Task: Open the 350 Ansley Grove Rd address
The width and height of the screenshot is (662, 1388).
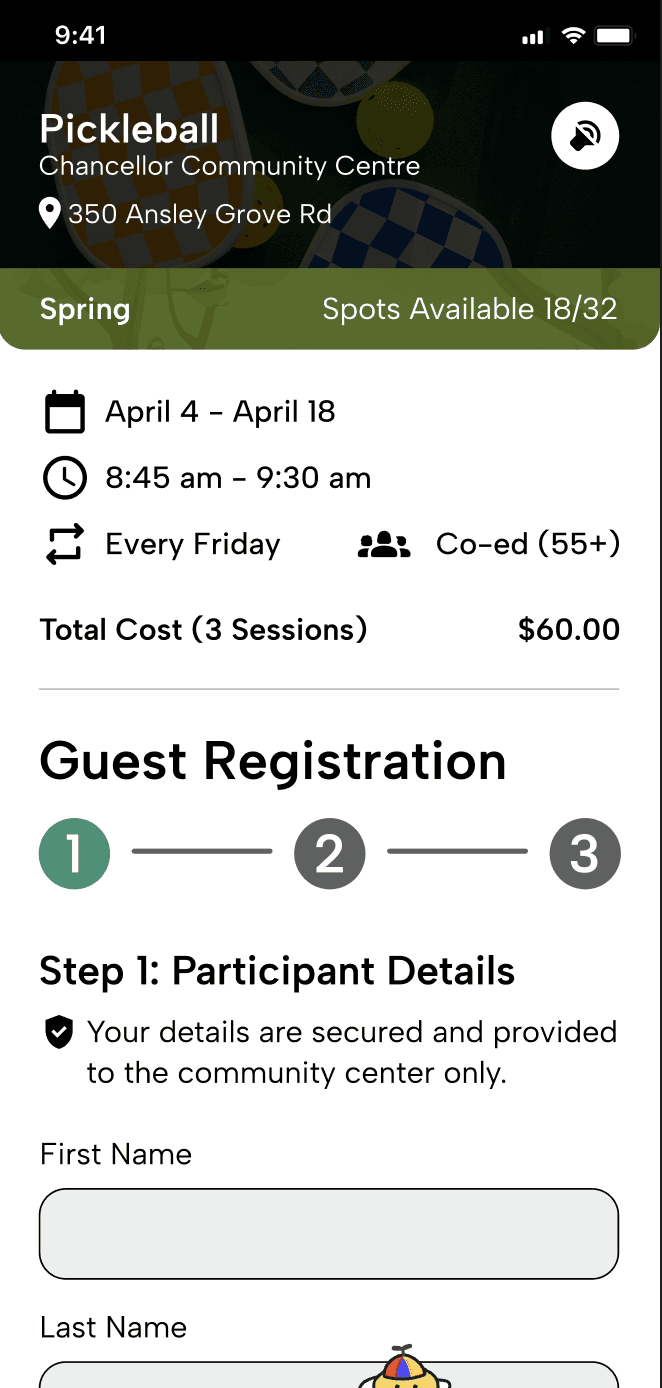Action: point(199,214)
